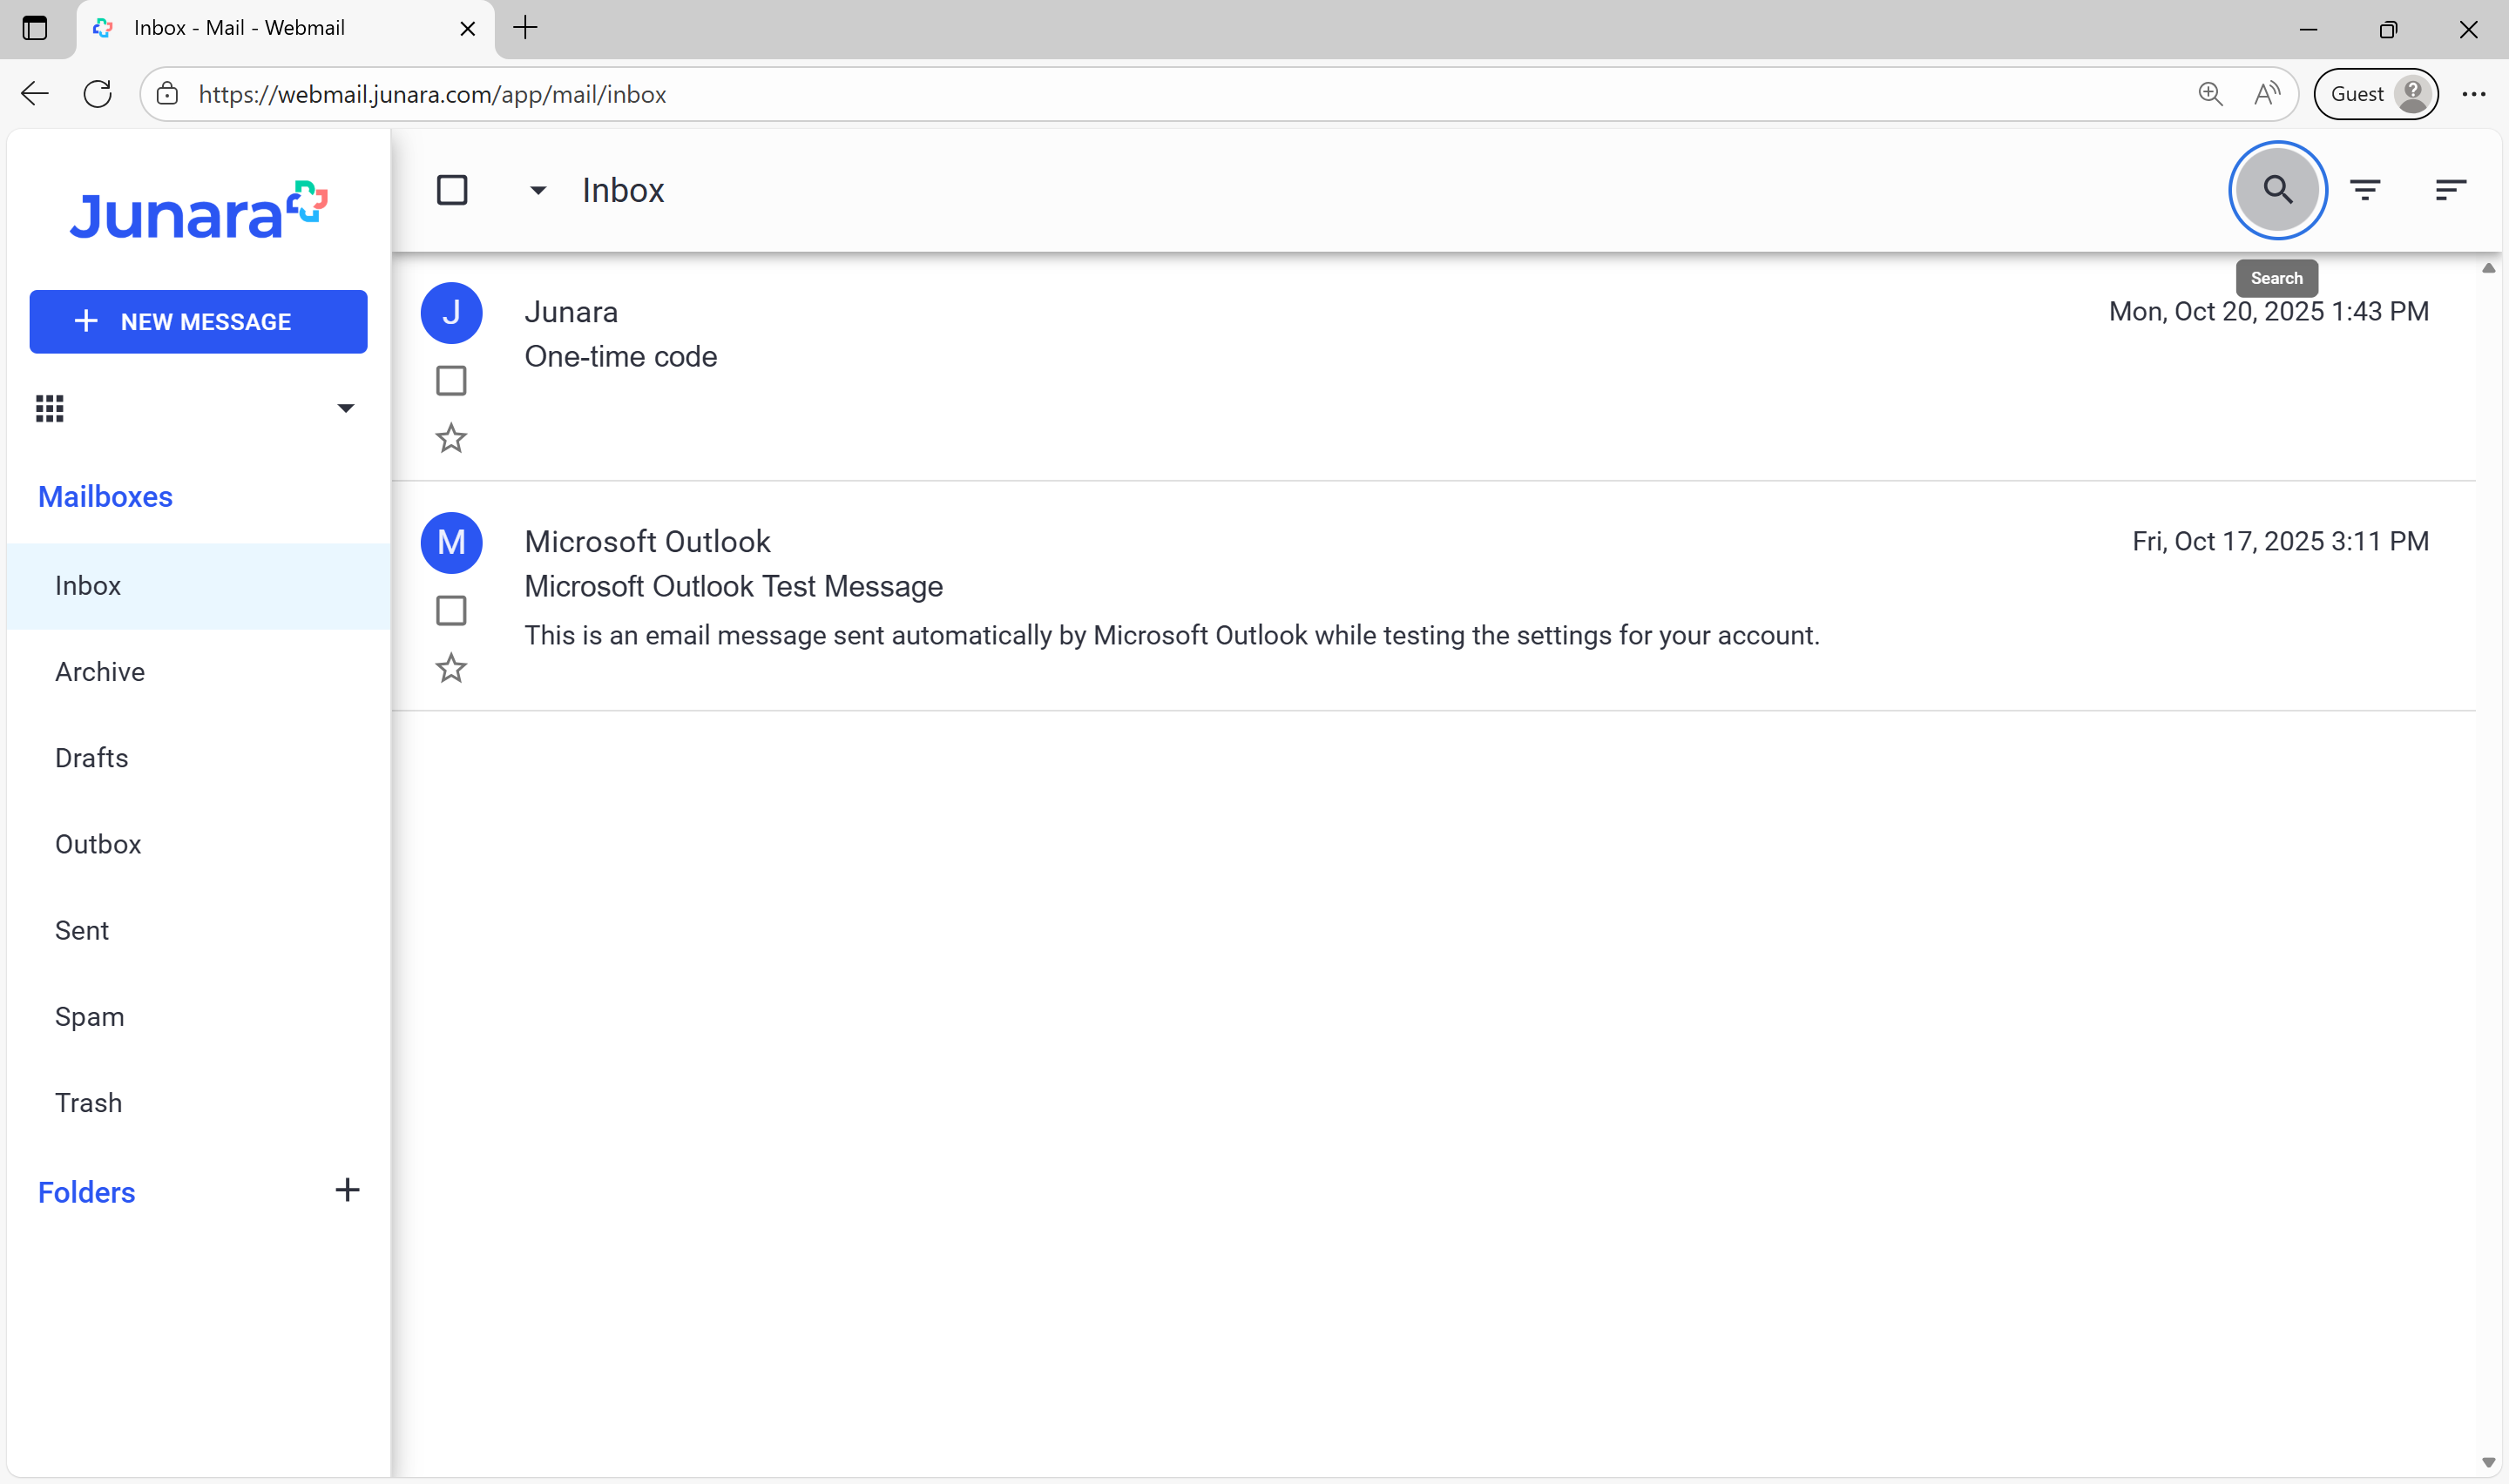Image resolution: width=2509 pixels, height=1484 pixels.
Task: Click the message list scroll down arrow
Action: click(x=2489, y=1463)
